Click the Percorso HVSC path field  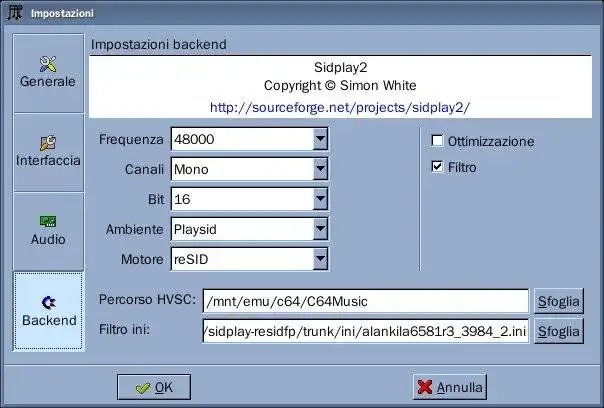click(x=366, y=301)
